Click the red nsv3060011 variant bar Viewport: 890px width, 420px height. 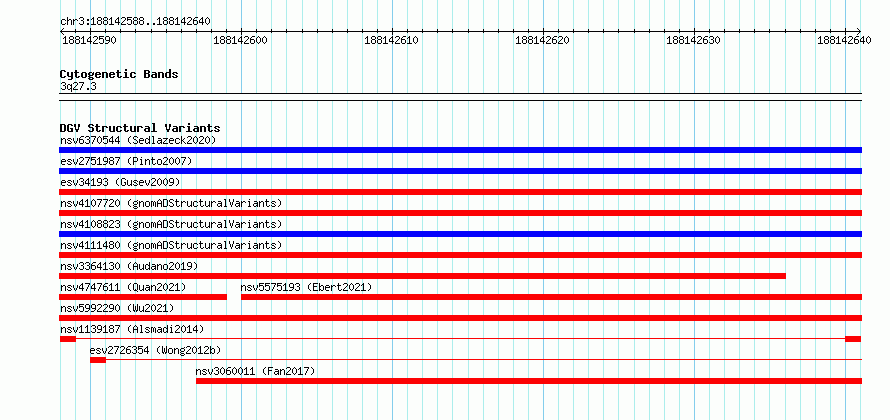(x=529, y=381)
